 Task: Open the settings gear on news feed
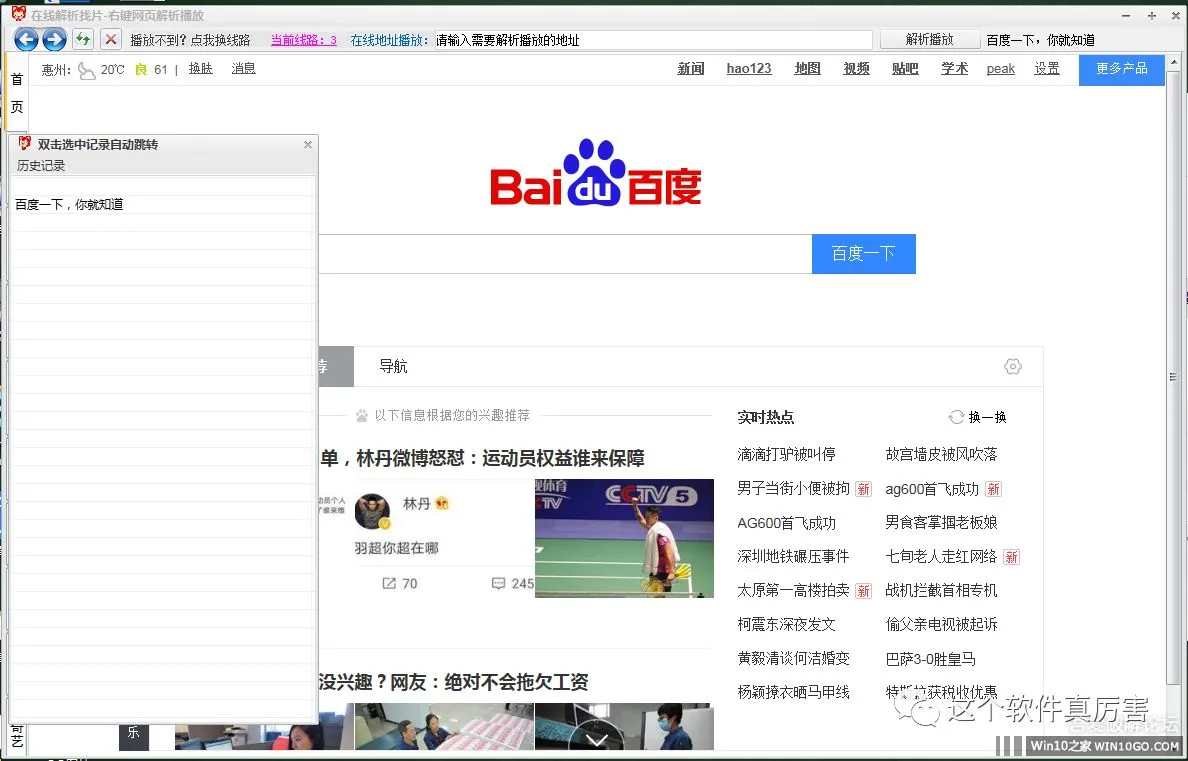point(1012,367)
